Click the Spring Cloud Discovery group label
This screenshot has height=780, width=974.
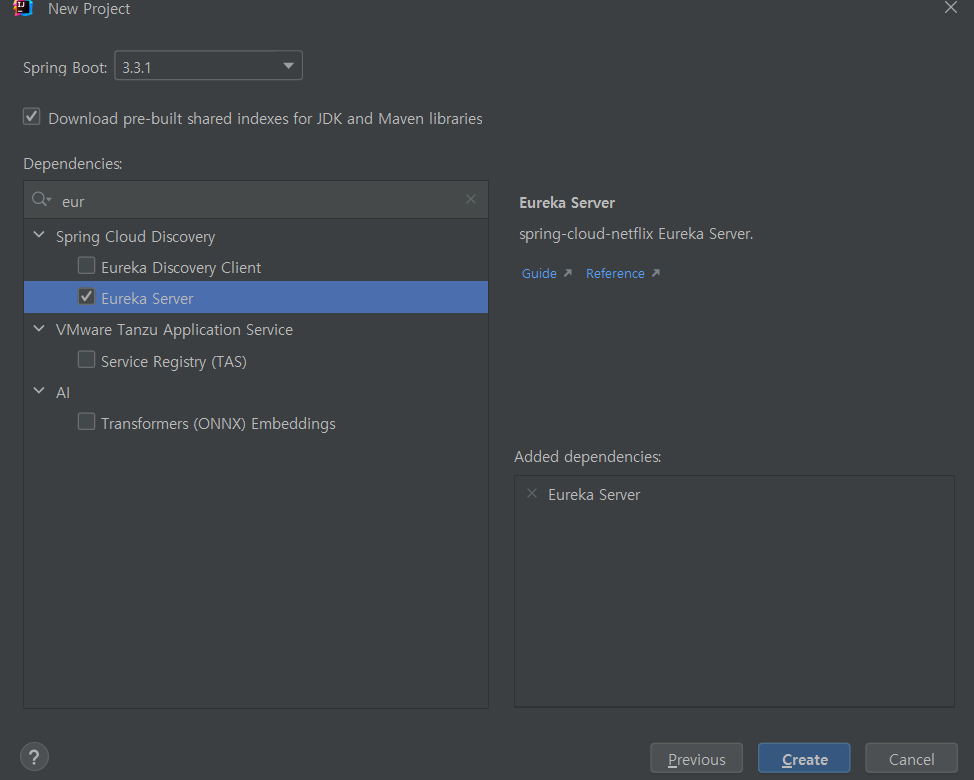[135, 237]
